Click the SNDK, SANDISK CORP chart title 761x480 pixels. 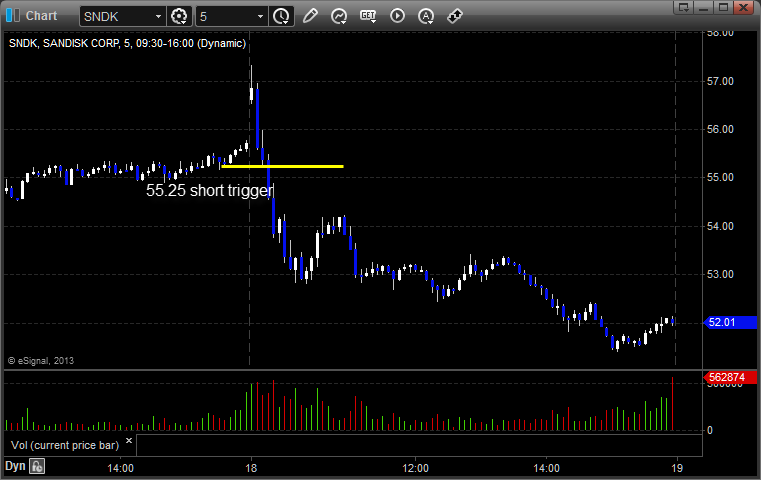[127, 43]
